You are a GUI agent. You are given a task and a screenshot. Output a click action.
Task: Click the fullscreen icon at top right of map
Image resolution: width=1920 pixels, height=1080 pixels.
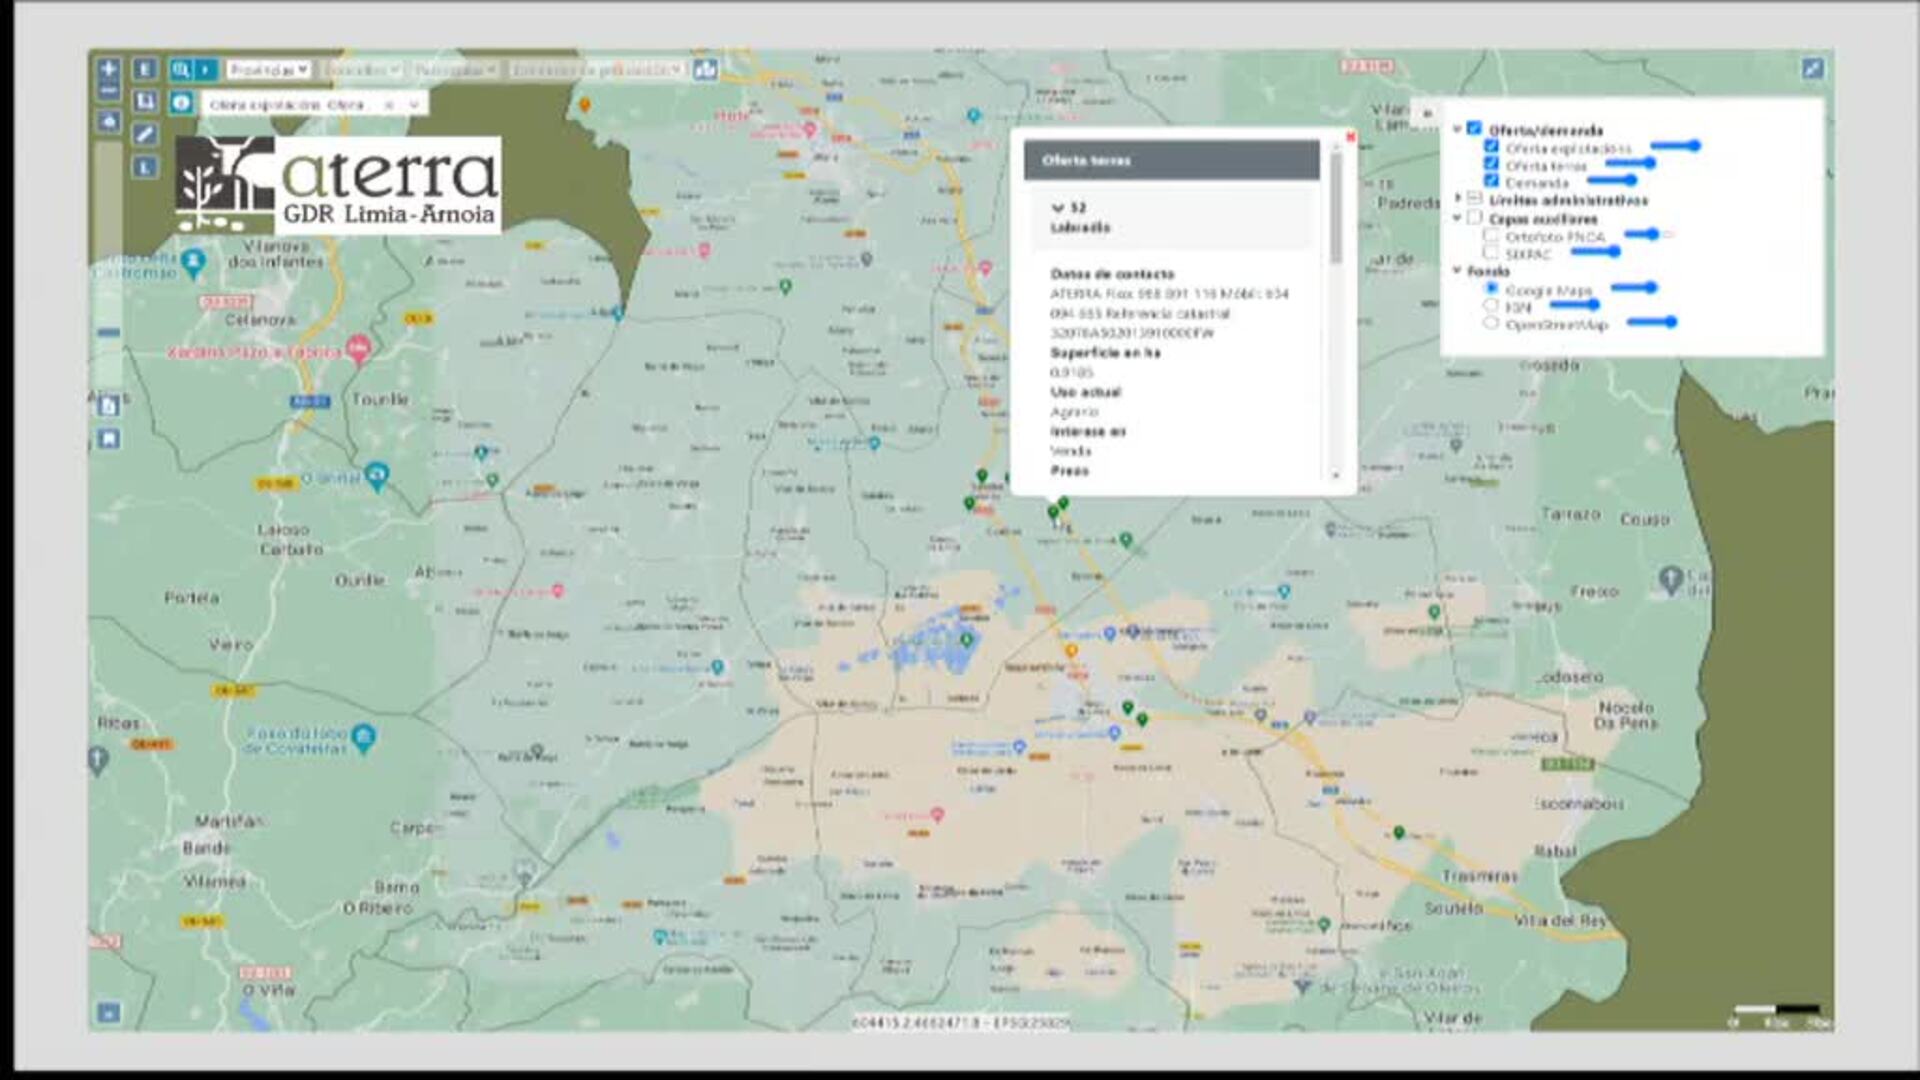tap(1812, 68)
